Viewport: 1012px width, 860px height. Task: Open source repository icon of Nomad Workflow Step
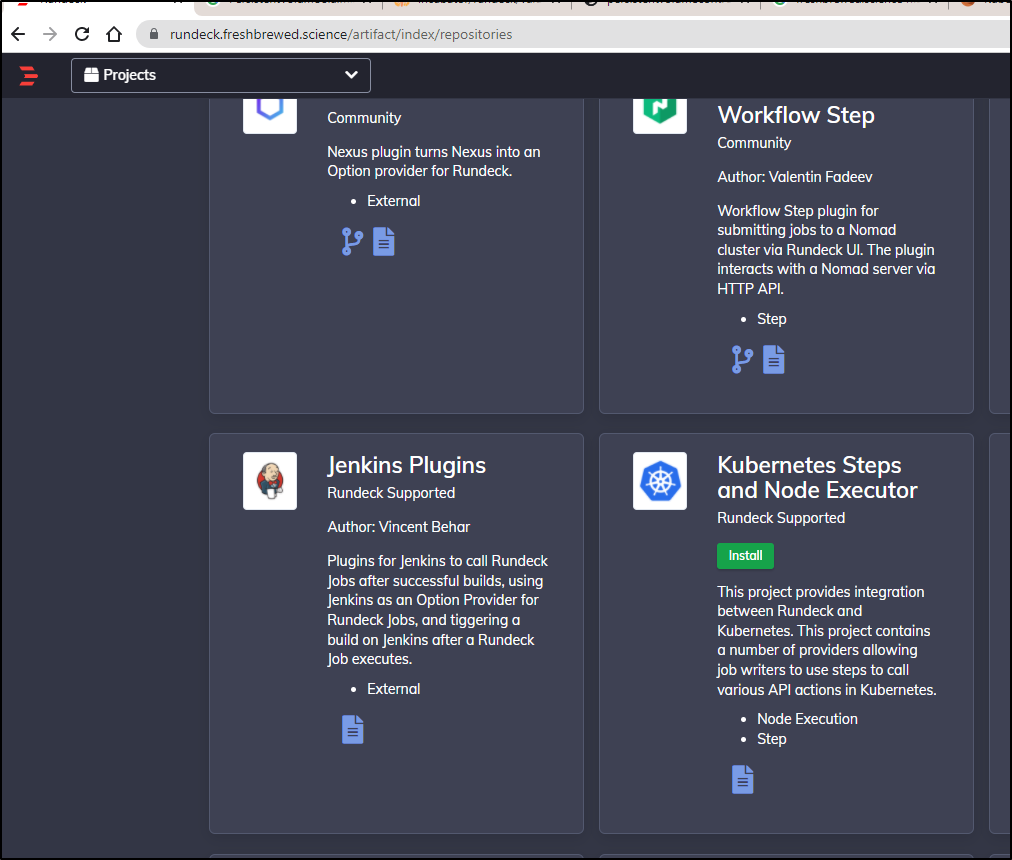(x=742, y=360)
